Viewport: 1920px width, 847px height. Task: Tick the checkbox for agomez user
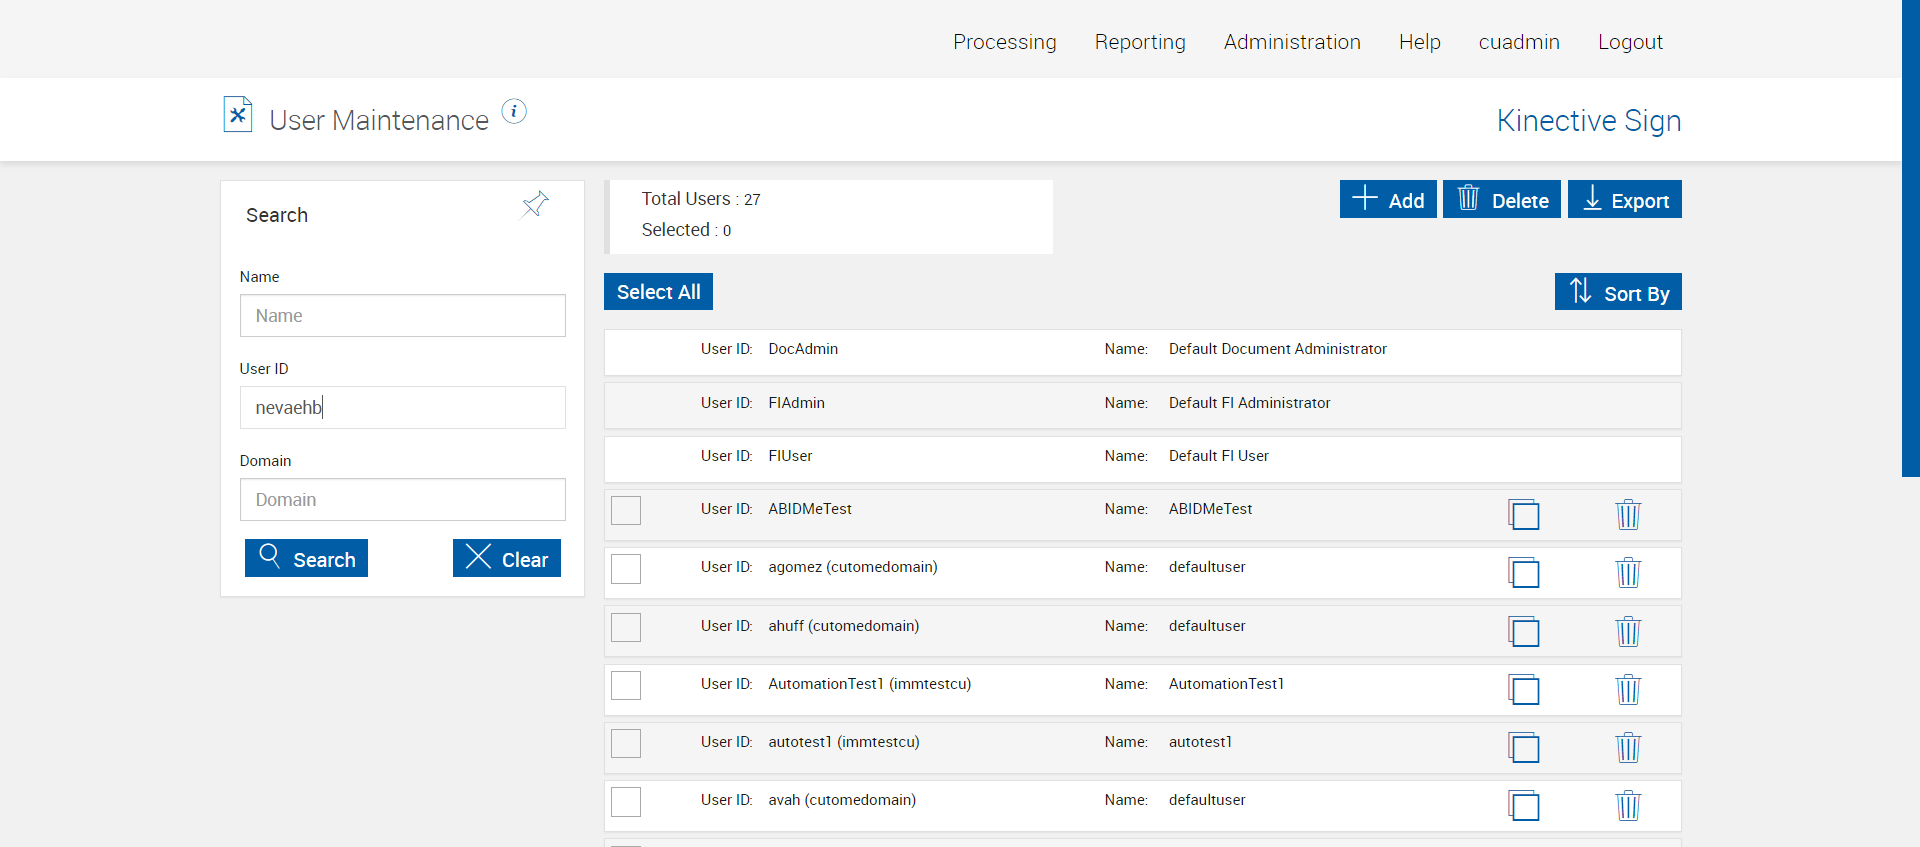(x=626, y=569)
